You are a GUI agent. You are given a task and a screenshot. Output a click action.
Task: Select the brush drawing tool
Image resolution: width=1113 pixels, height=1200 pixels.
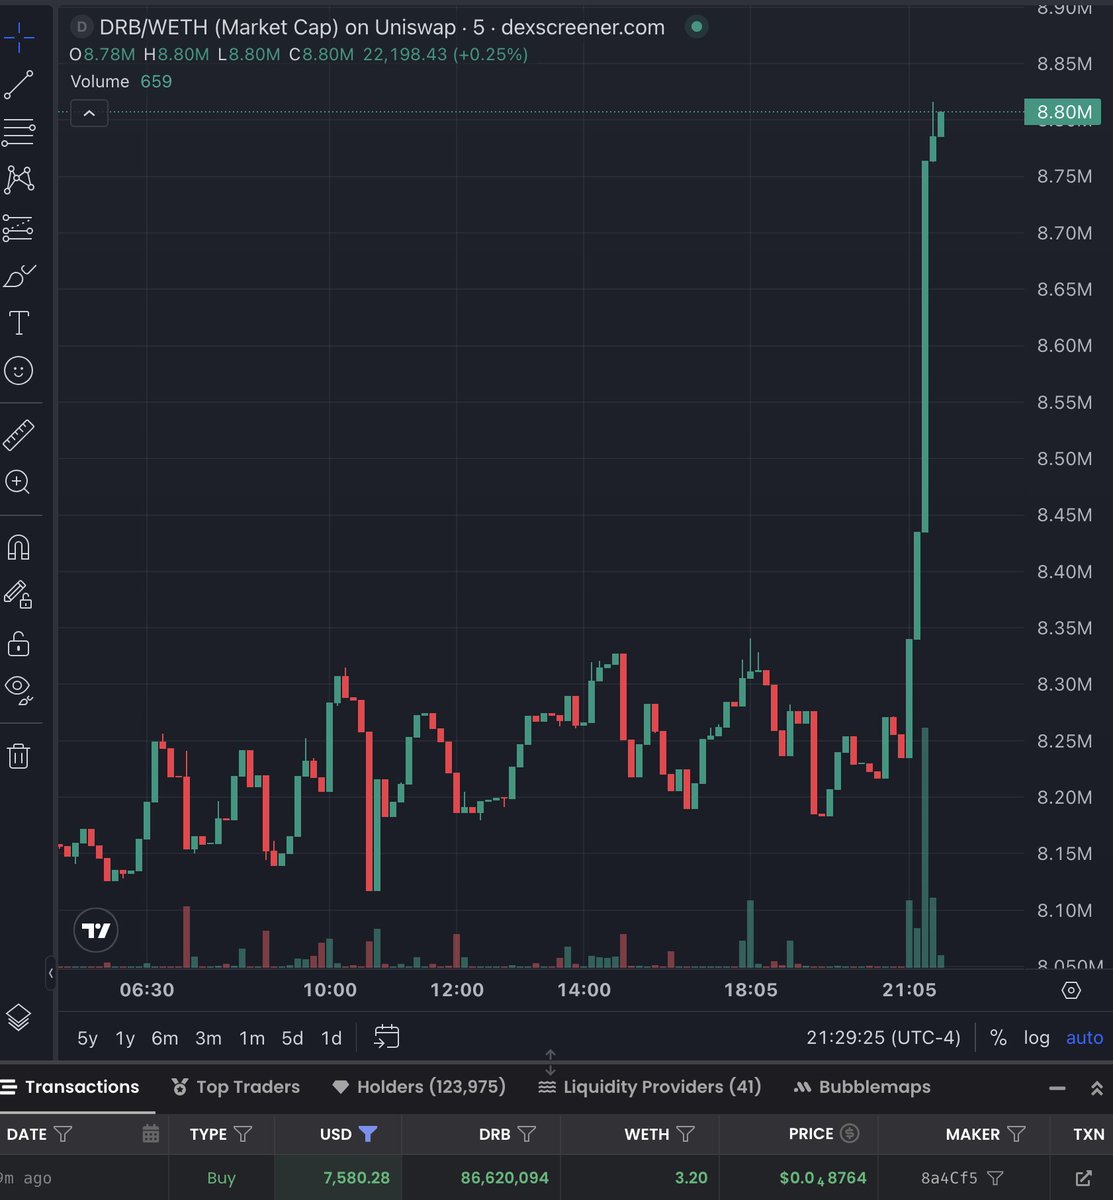18,276
